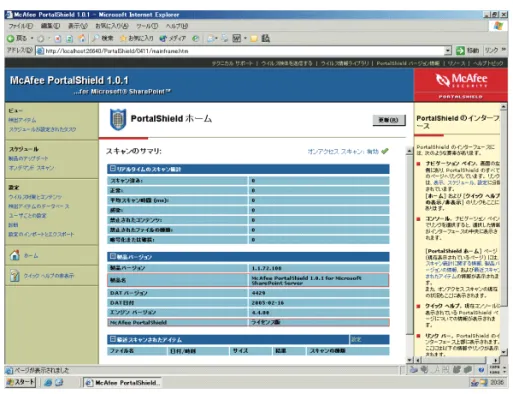The image size is (513, 394).
Task: Click the Refresh page icon in toolbar
Action: click(x=69, y=39)
